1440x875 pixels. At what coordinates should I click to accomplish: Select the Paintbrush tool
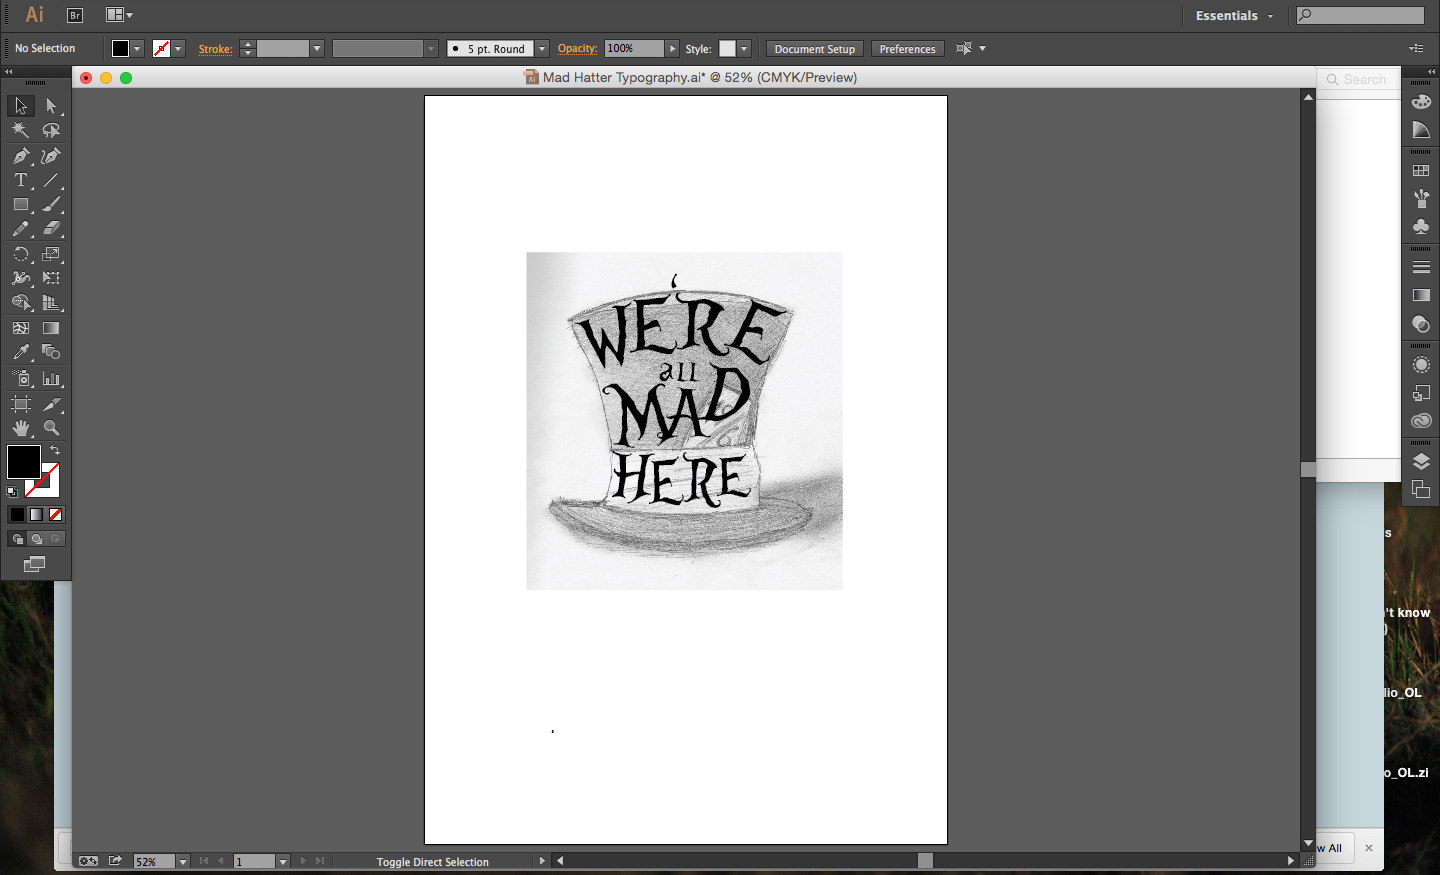(x=51, y=204)
